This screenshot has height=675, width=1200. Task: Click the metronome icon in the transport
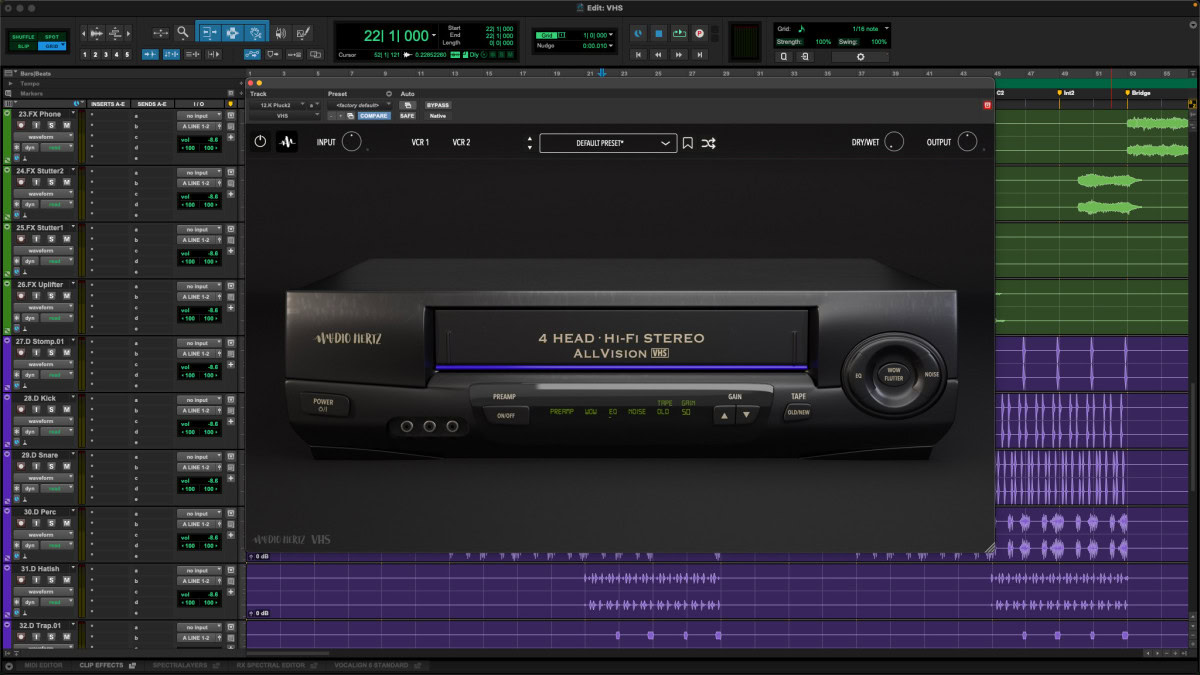tap(637, 33)
